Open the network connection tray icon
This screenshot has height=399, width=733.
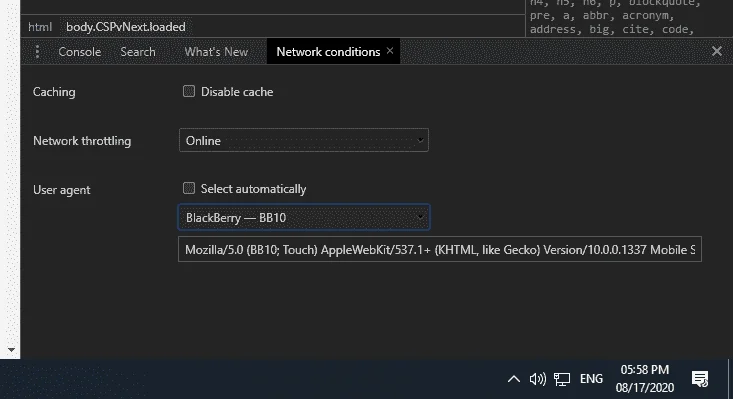pos(562,379)
